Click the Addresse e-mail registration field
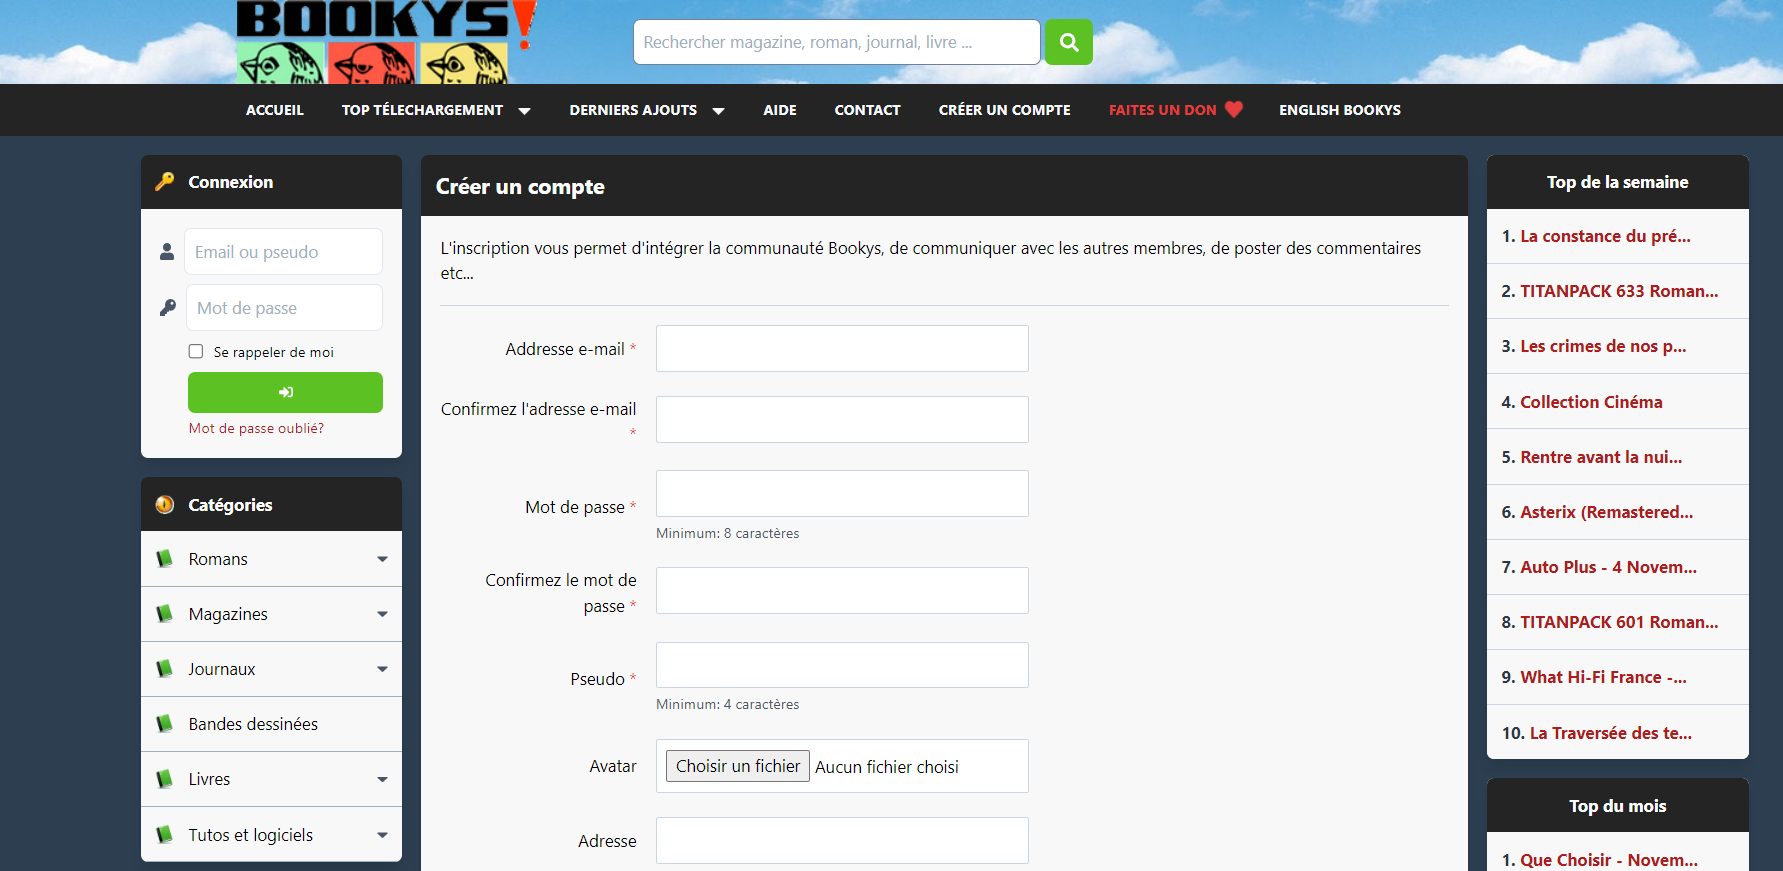Viewport: 1783px width, 871px height. [842, 349]
